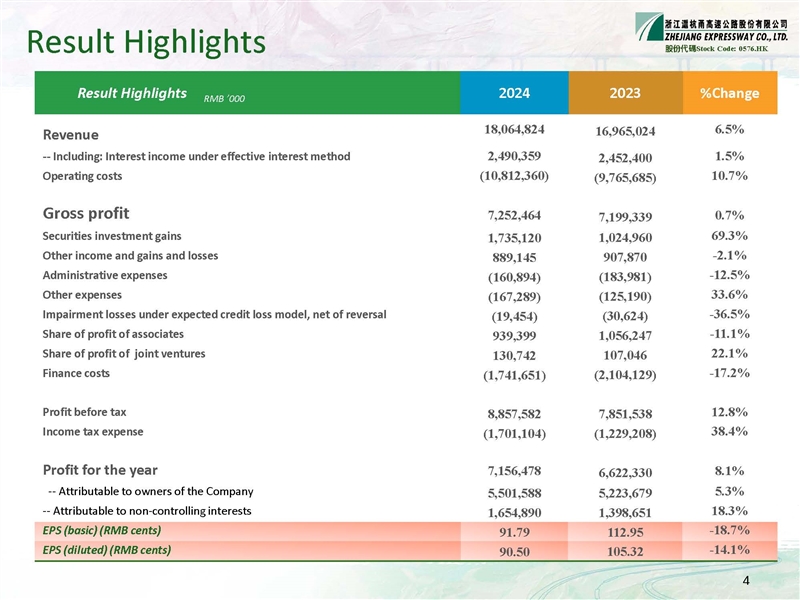The width and height of the screenshot is (800, 600).
Task: Select the Gross profit row label
Action: (x=86, y=213)
